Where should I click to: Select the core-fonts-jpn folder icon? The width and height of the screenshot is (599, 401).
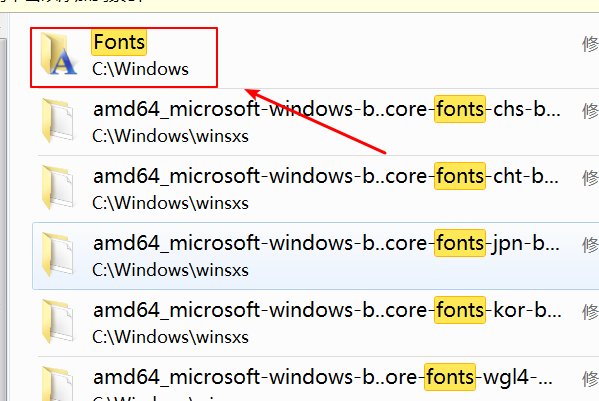pyautogui.click(x=57, y=254)
